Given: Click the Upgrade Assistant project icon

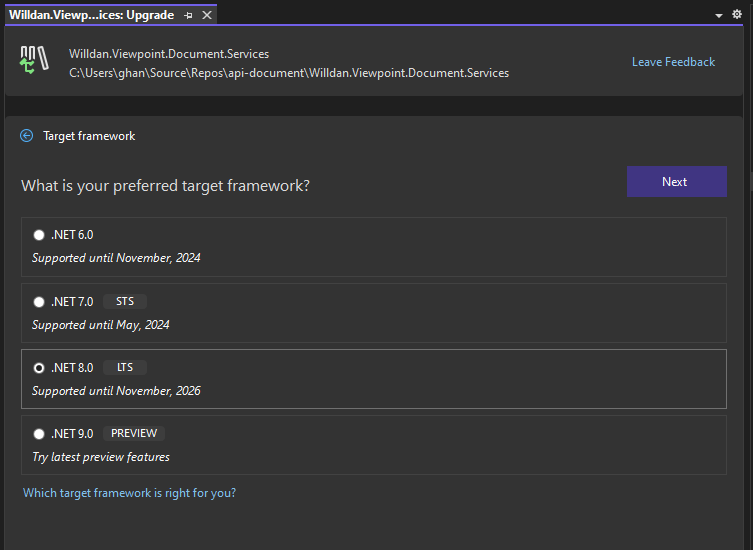Looking at the screenshot, I should tap(34, 61).
